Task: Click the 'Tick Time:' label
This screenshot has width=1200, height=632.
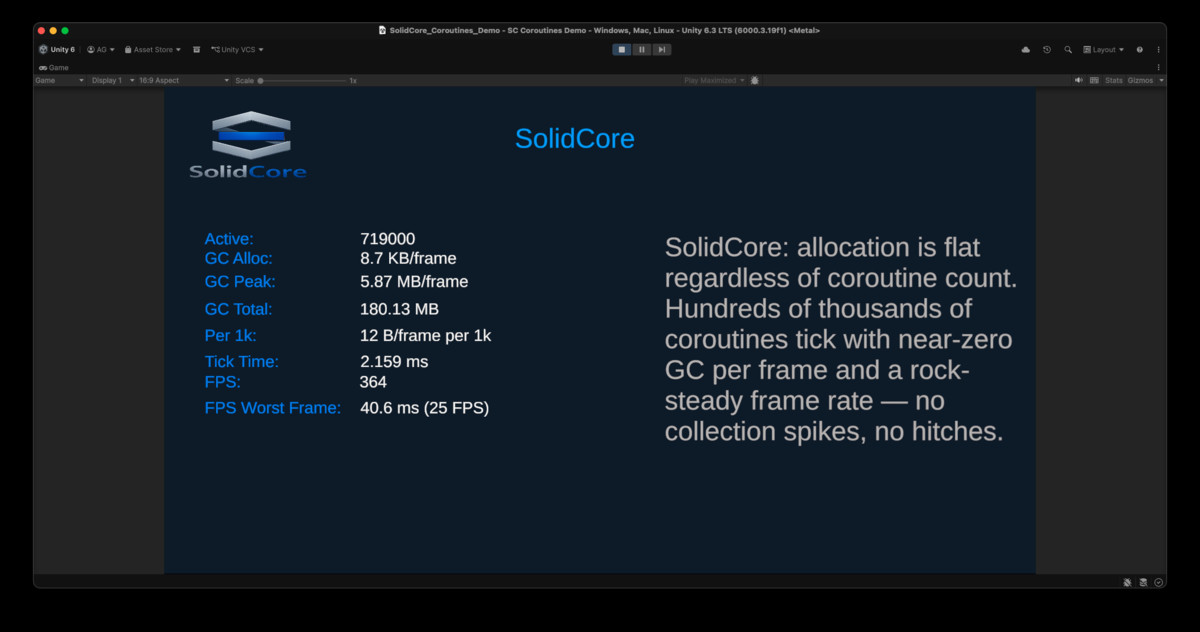Action: pyautogui.click(x=241, y=362)
